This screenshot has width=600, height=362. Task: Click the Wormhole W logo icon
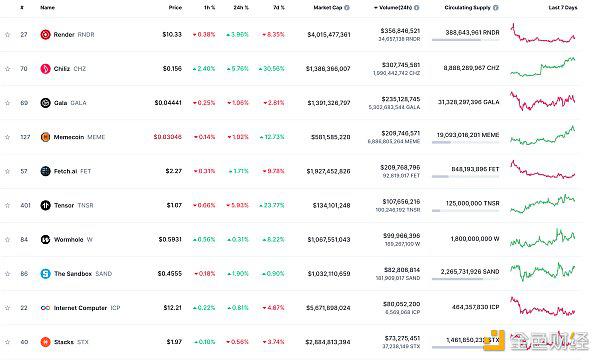pos(46,240)
